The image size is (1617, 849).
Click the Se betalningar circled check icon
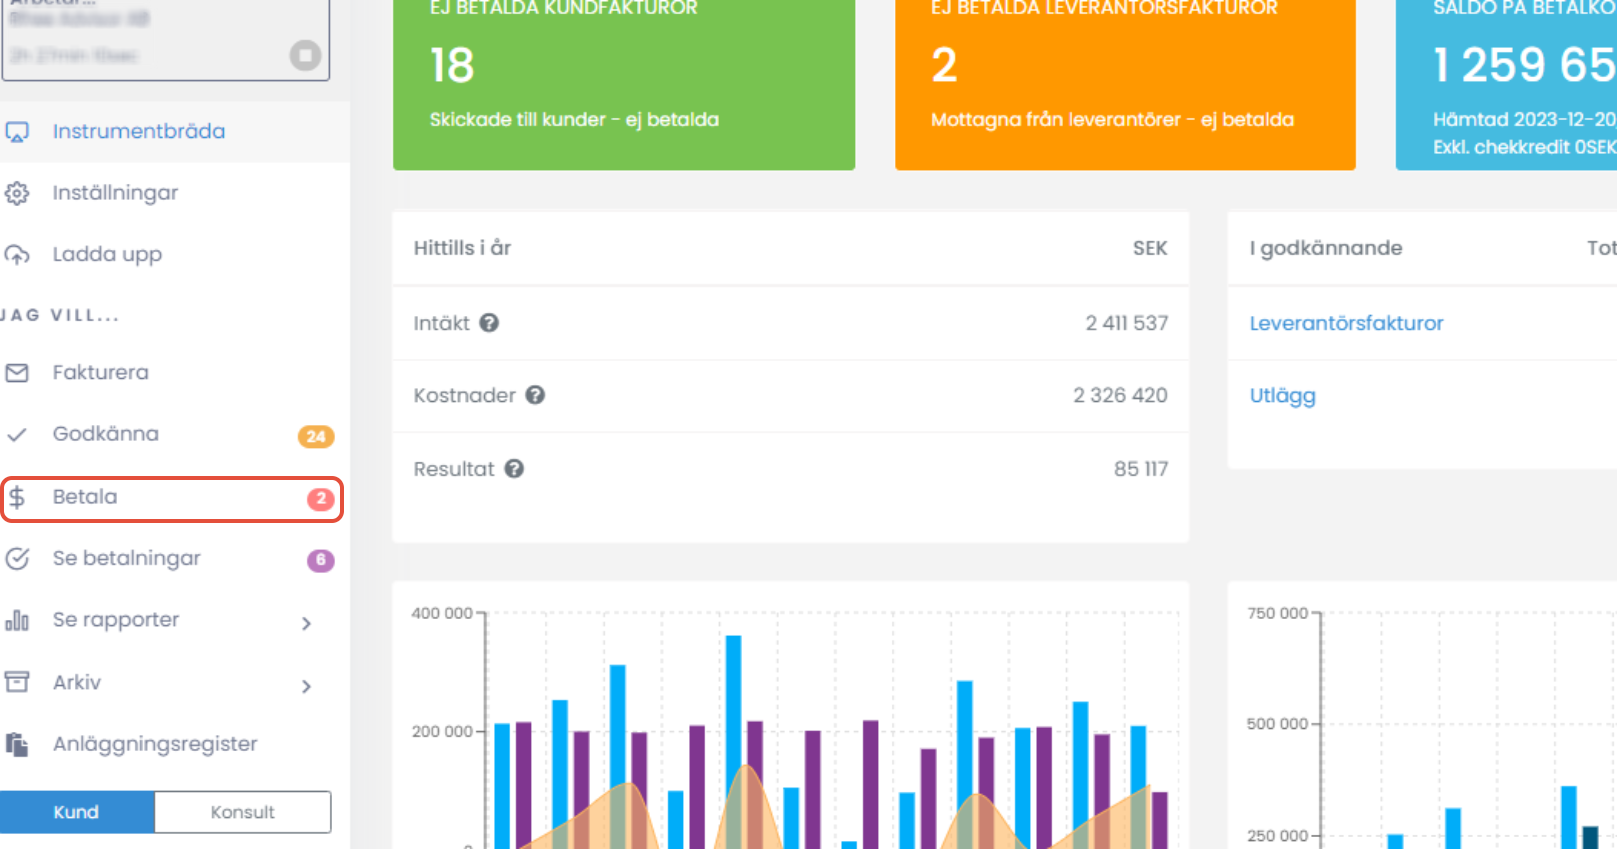coord(17,559)
